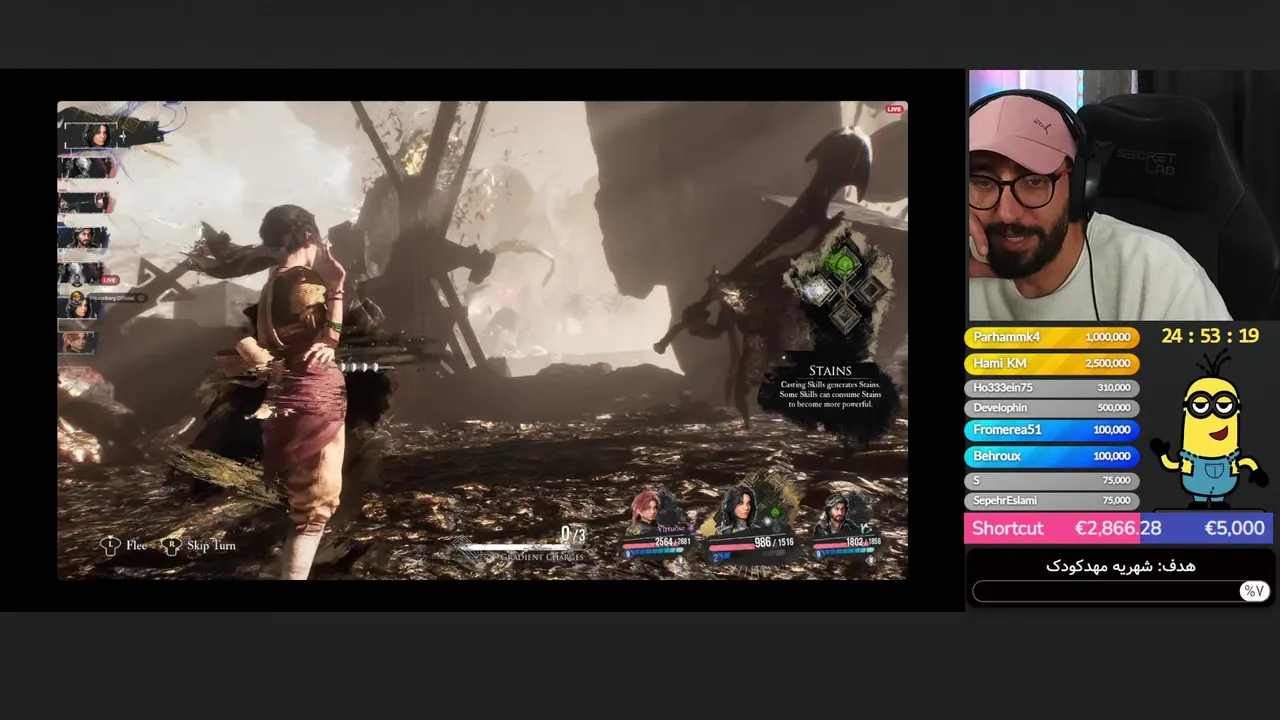Click the SepehrEslami donor row
Image resolution: width=1280 pixels, height=720 pixels.
tap(1051, 500)
